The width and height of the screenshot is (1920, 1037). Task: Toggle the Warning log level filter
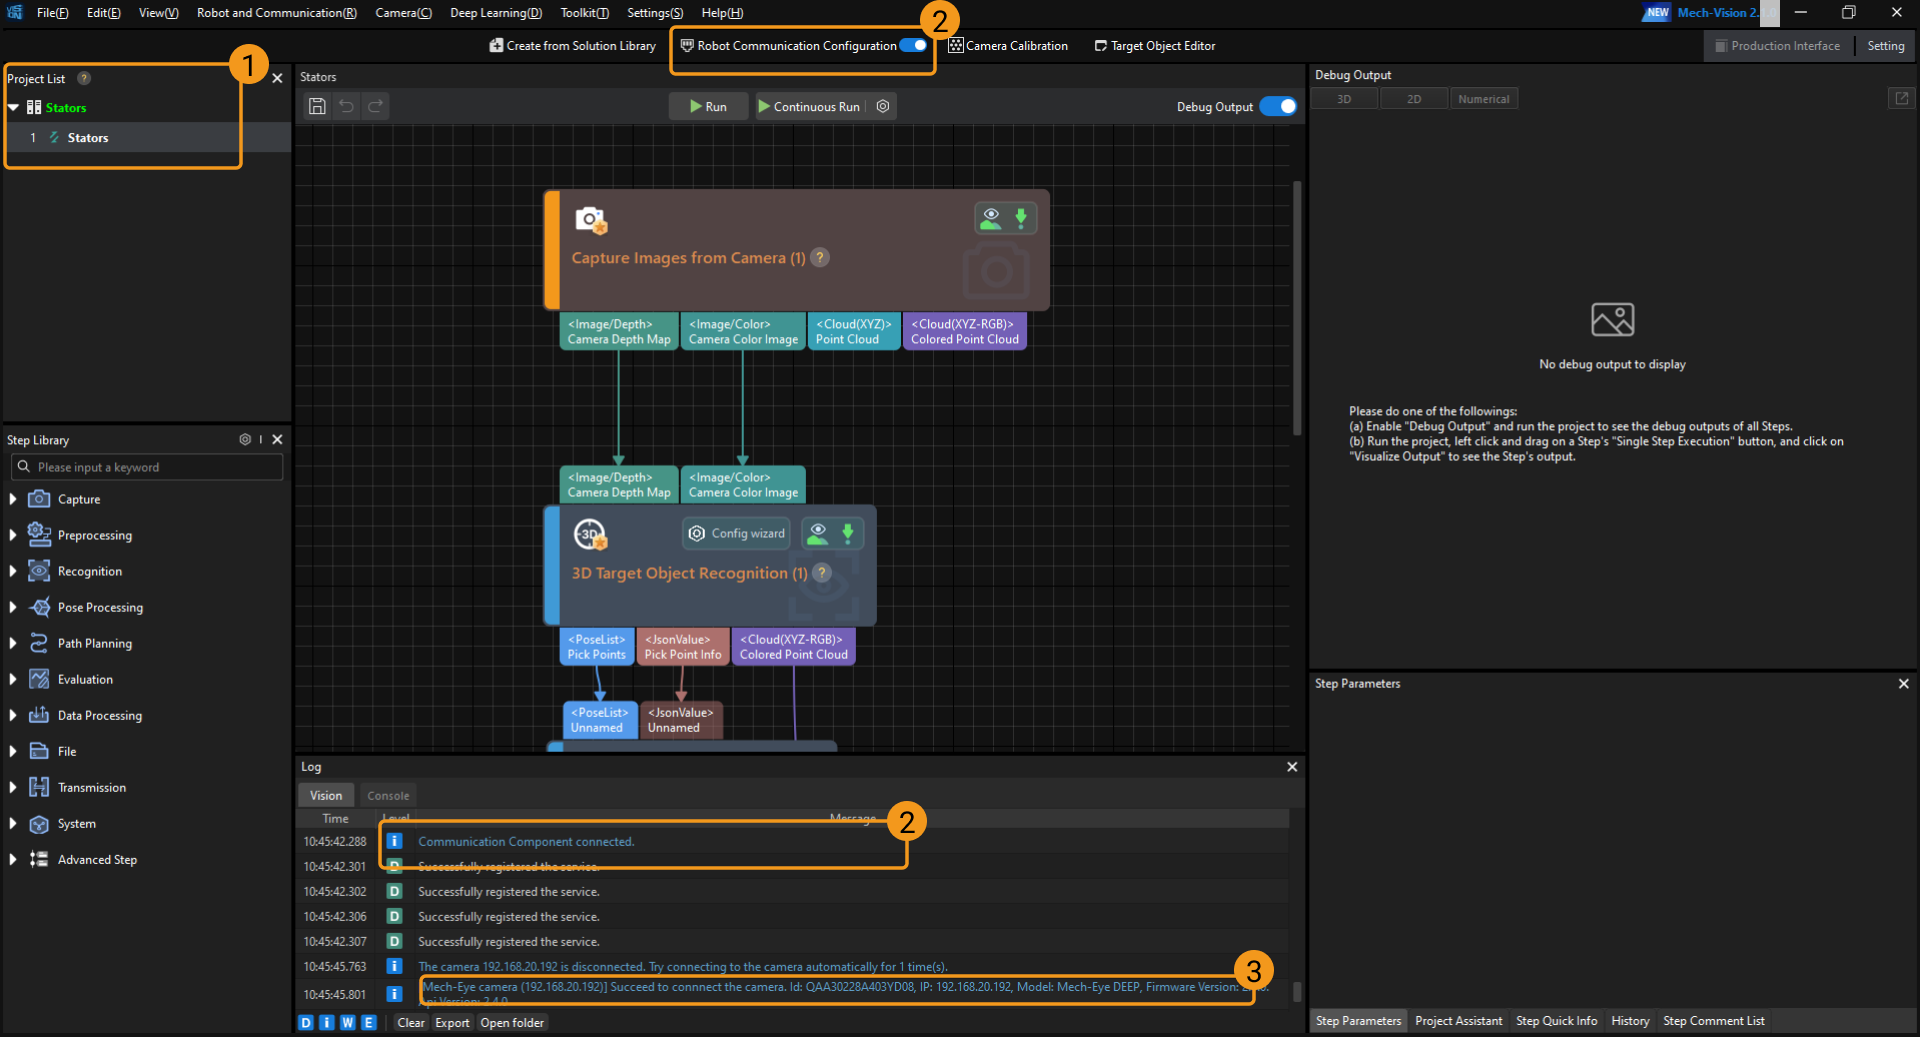pyautogui.click(x=347, y=1022)
